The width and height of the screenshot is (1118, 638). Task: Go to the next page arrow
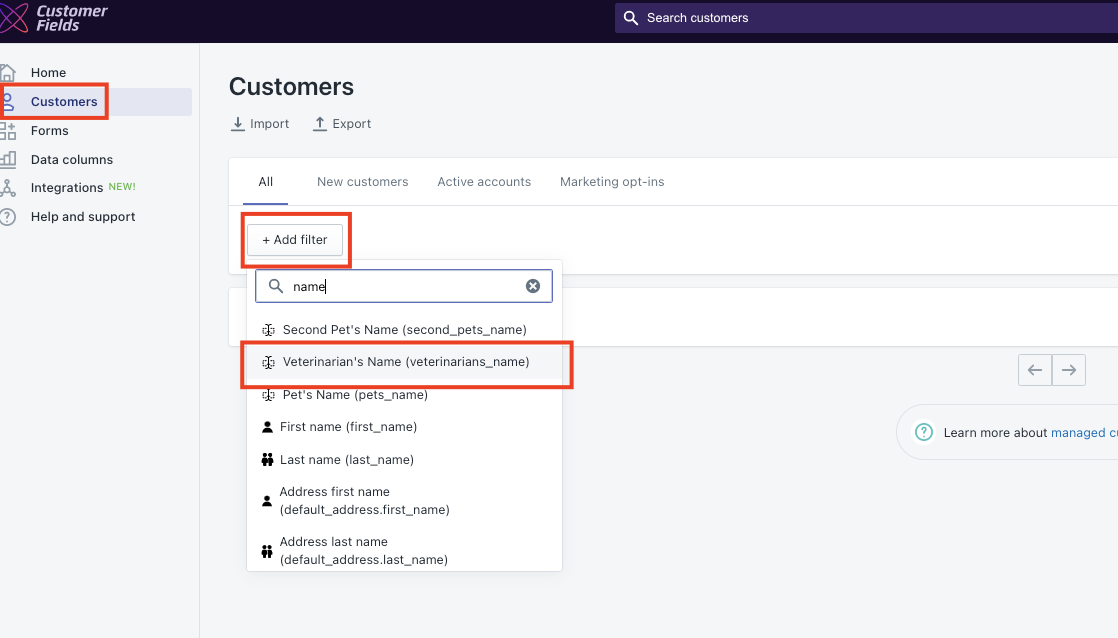(1069, 370)
